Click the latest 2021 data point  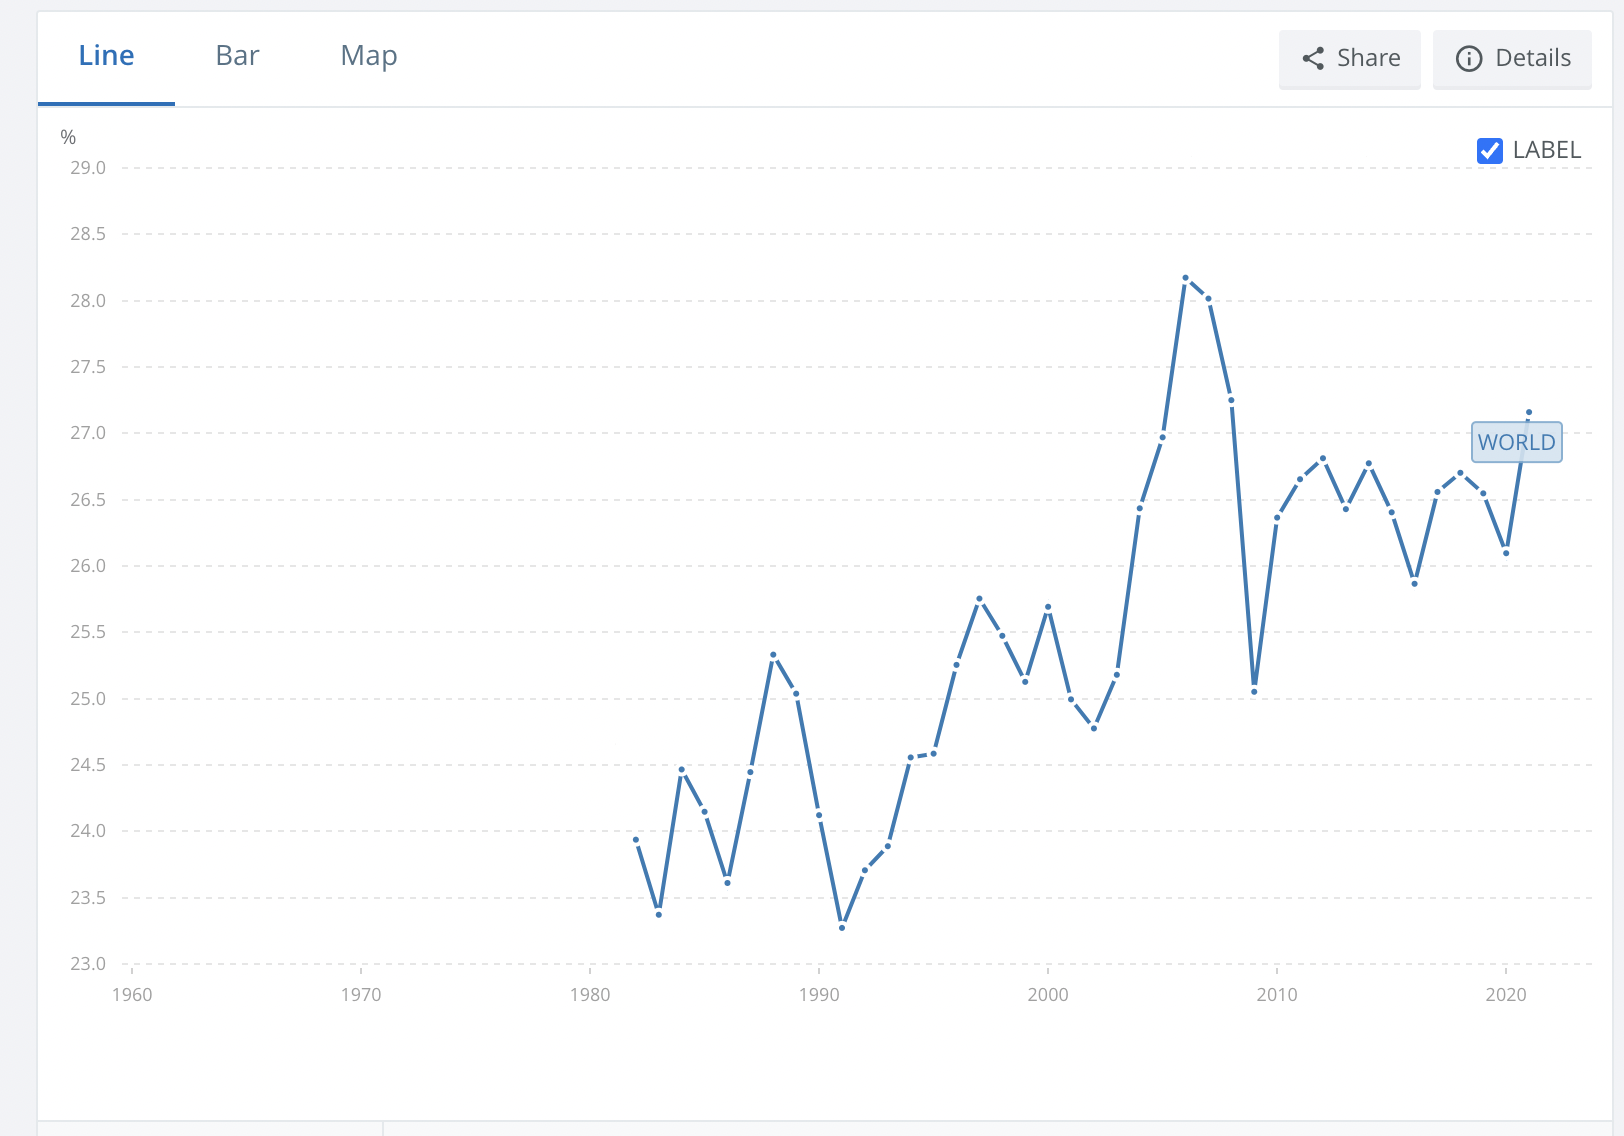(1528, 412)
